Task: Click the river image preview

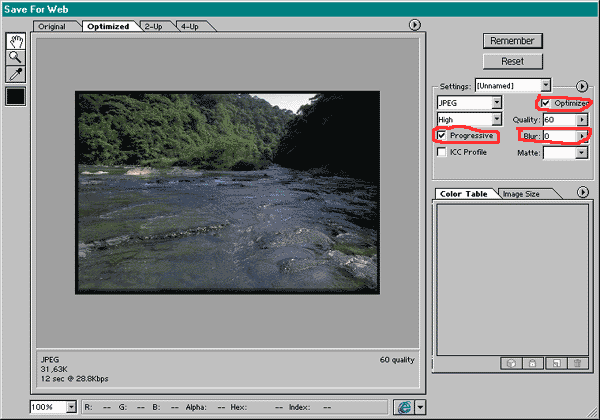Action: pos(227,192)
